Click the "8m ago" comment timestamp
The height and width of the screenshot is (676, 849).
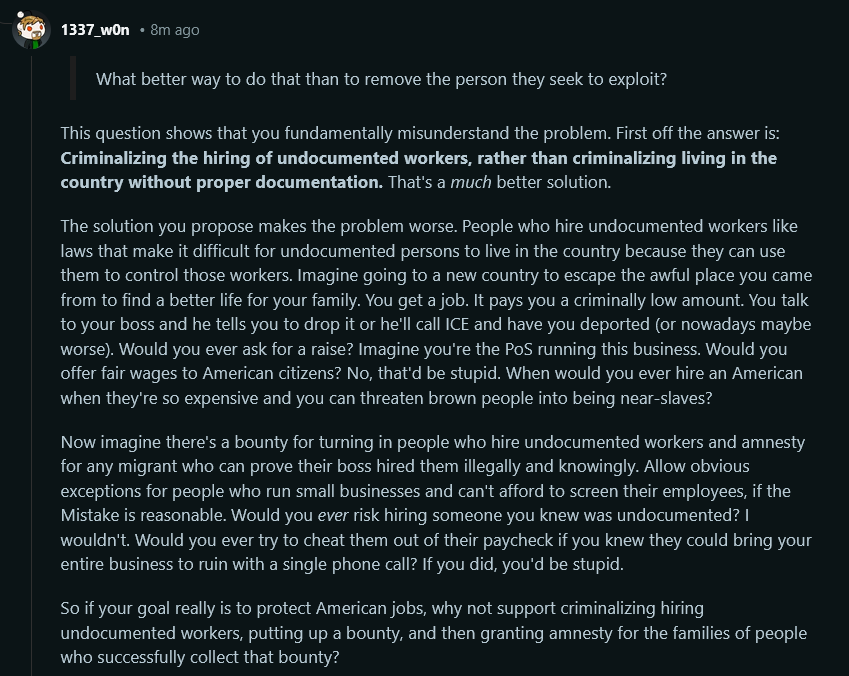(x=174, y=30)
